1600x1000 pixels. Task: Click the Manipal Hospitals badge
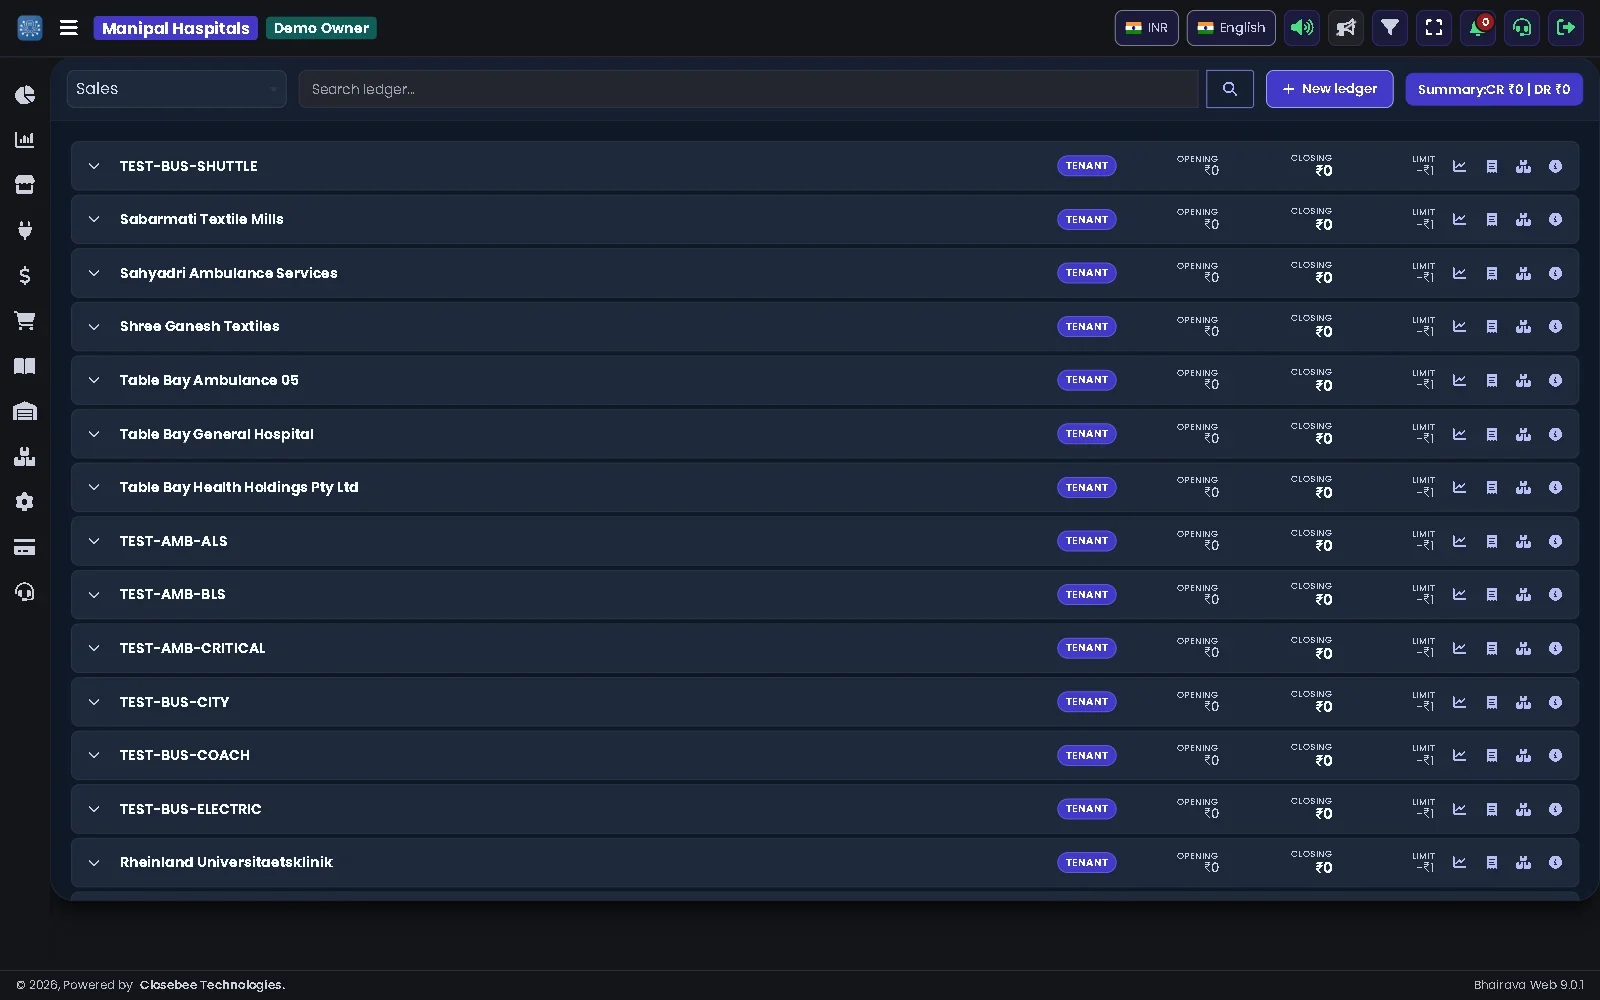176,28
